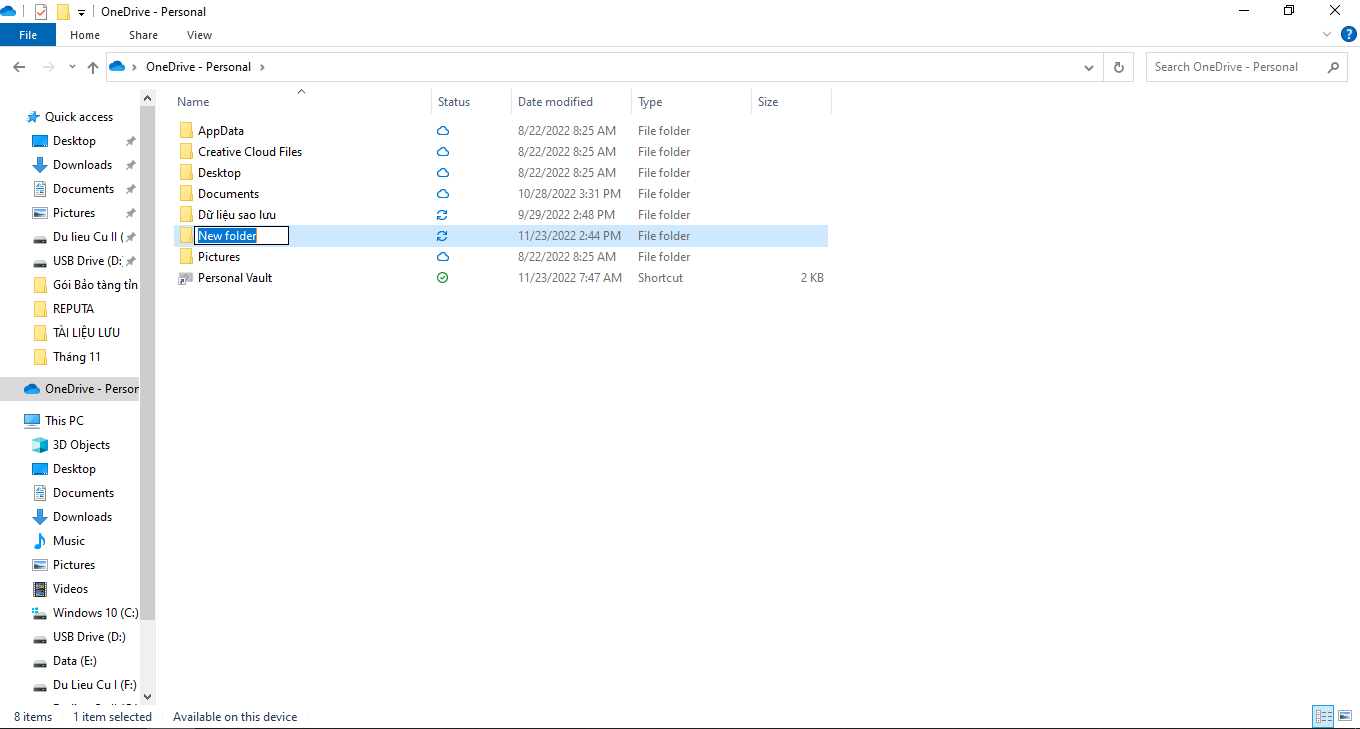Open the View ribbon tab
This screenshot has width=1360, height=729.
click(200, 35)
